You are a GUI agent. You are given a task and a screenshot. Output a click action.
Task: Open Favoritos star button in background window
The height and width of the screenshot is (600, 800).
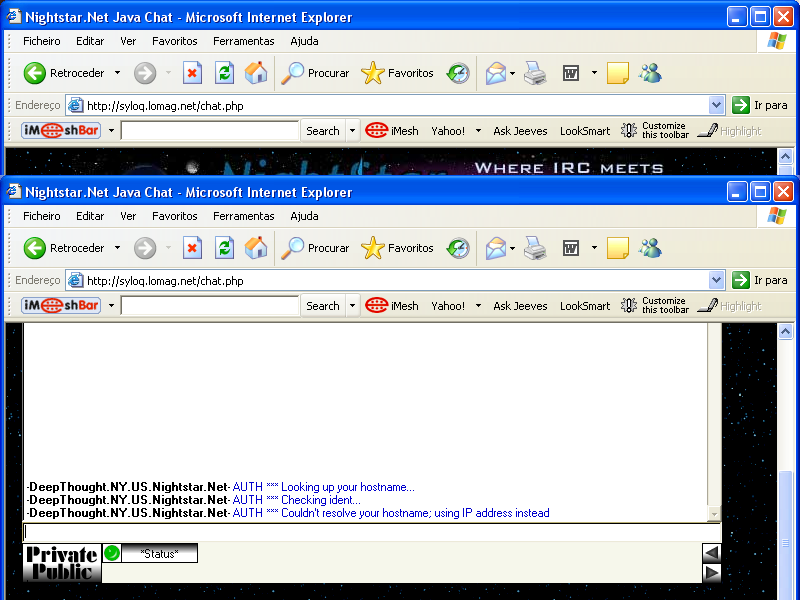(x=397, y=73)
